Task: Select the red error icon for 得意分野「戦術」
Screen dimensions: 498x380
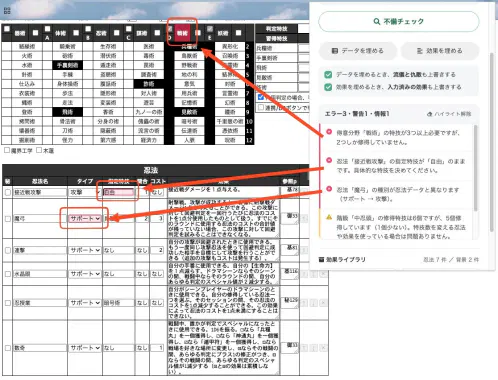Action: pyautogui.click(x=329, y=132)
